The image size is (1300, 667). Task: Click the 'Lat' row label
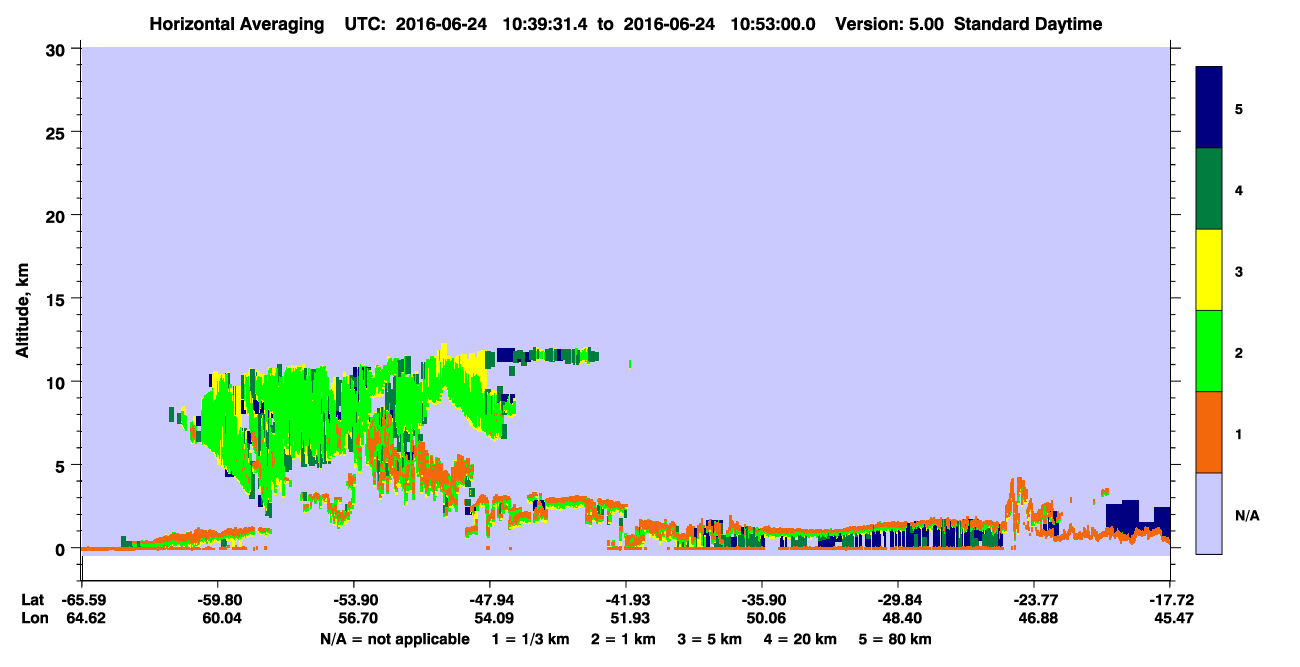tap(32, 600)
